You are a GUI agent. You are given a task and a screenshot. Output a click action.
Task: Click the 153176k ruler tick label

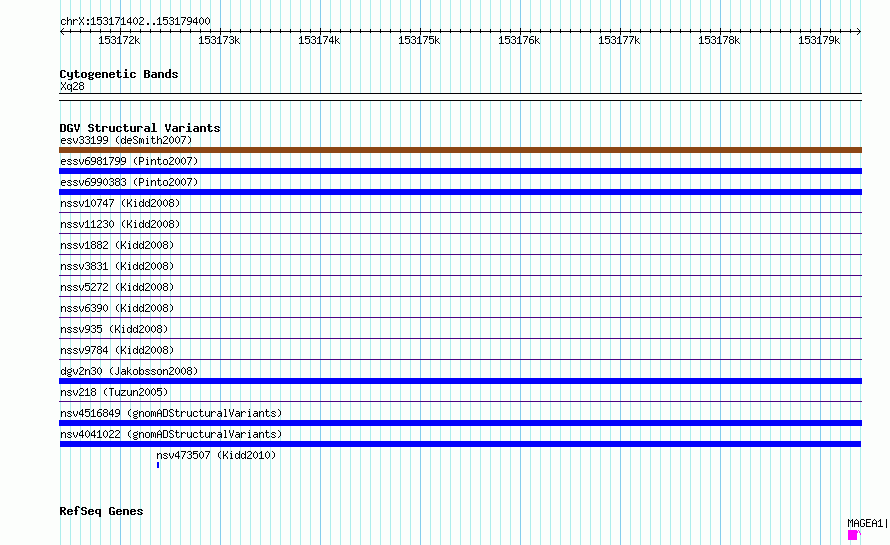(x=519, y=40)
